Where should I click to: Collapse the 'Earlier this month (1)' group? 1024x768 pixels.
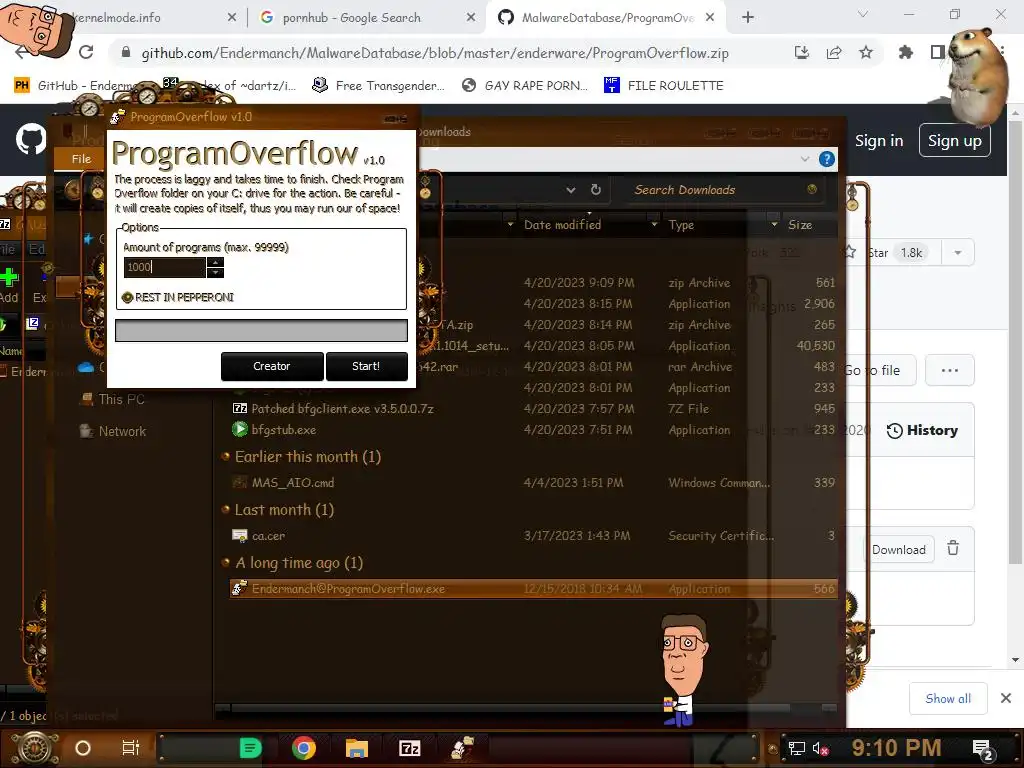(226, 456)
